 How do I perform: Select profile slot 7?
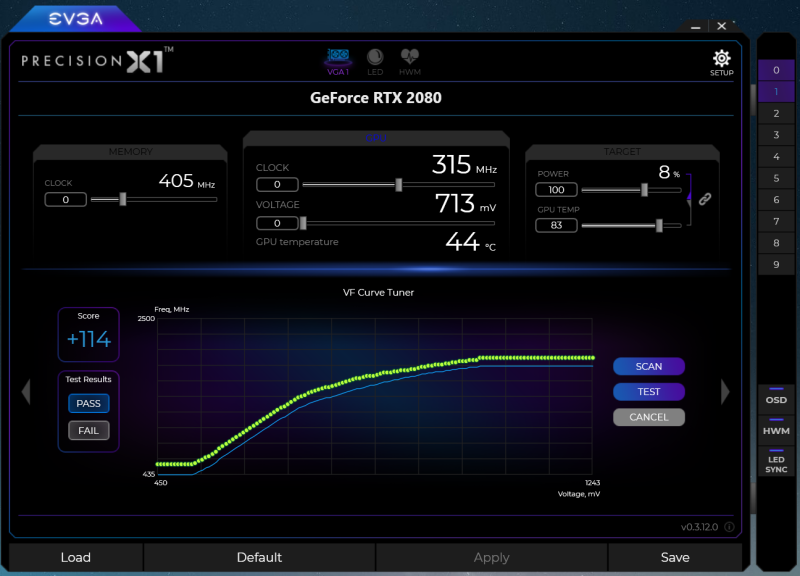(x=776, y=221)
